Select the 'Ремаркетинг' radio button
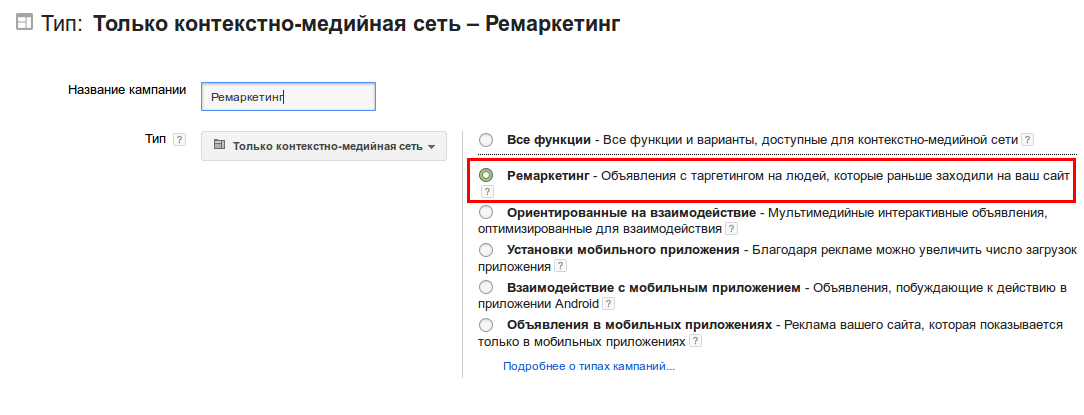Screen dimensions: 1084x415 [x=486, y=175]
